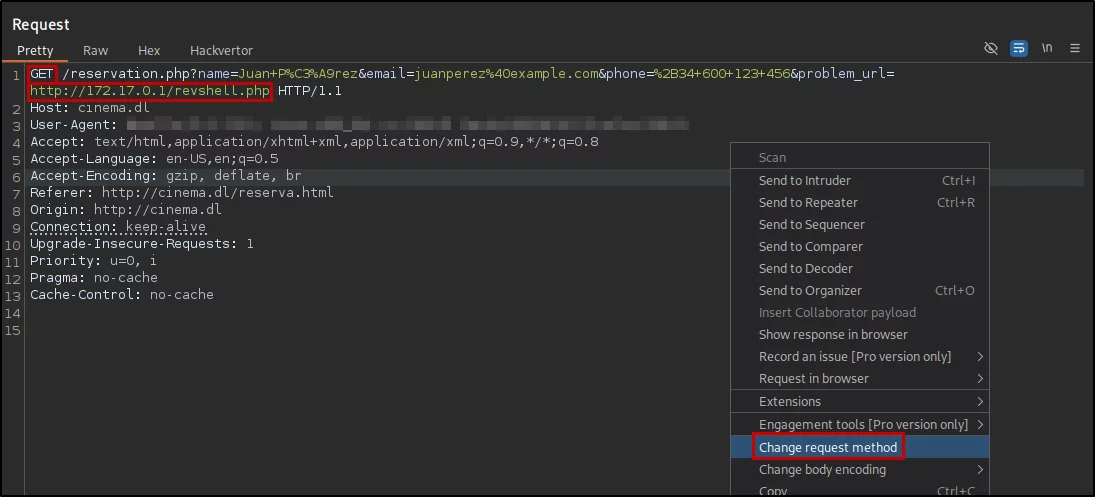Toggle the hidden characters eye icon
Image resolution: width=1095 pixels, height=497 pixels.
click(x=990, y=48)
